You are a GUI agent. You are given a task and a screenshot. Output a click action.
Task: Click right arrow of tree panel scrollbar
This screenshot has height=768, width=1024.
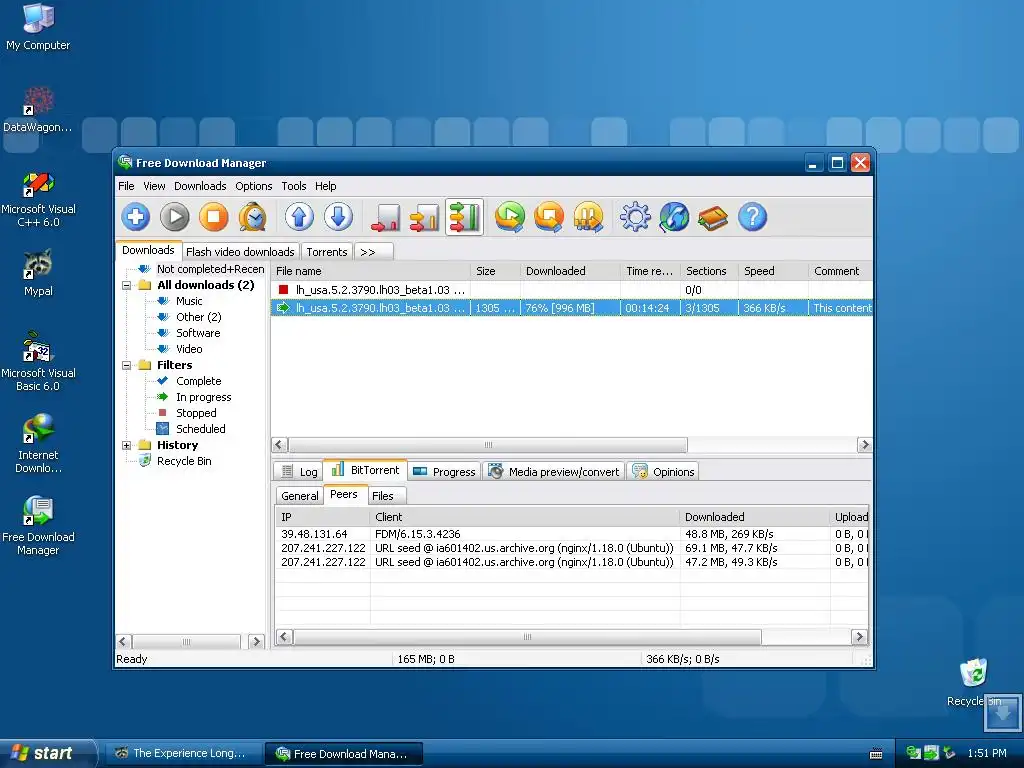click(257, 642)
